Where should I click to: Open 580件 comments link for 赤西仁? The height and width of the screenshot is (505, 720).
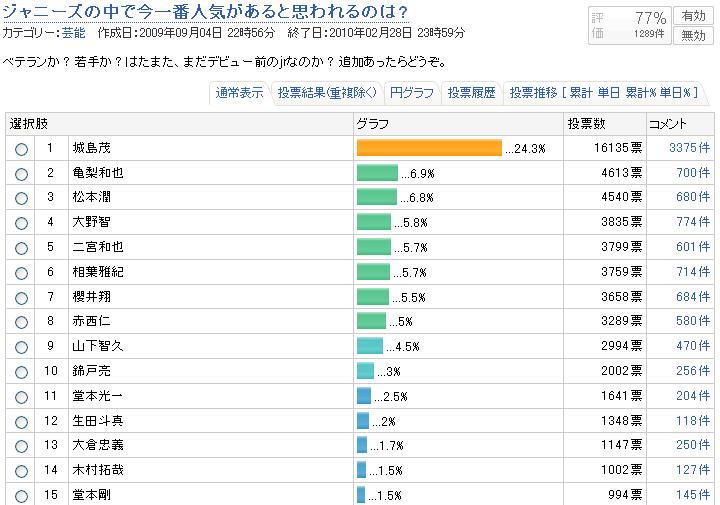pyautogui.click(x=692, y=321)
